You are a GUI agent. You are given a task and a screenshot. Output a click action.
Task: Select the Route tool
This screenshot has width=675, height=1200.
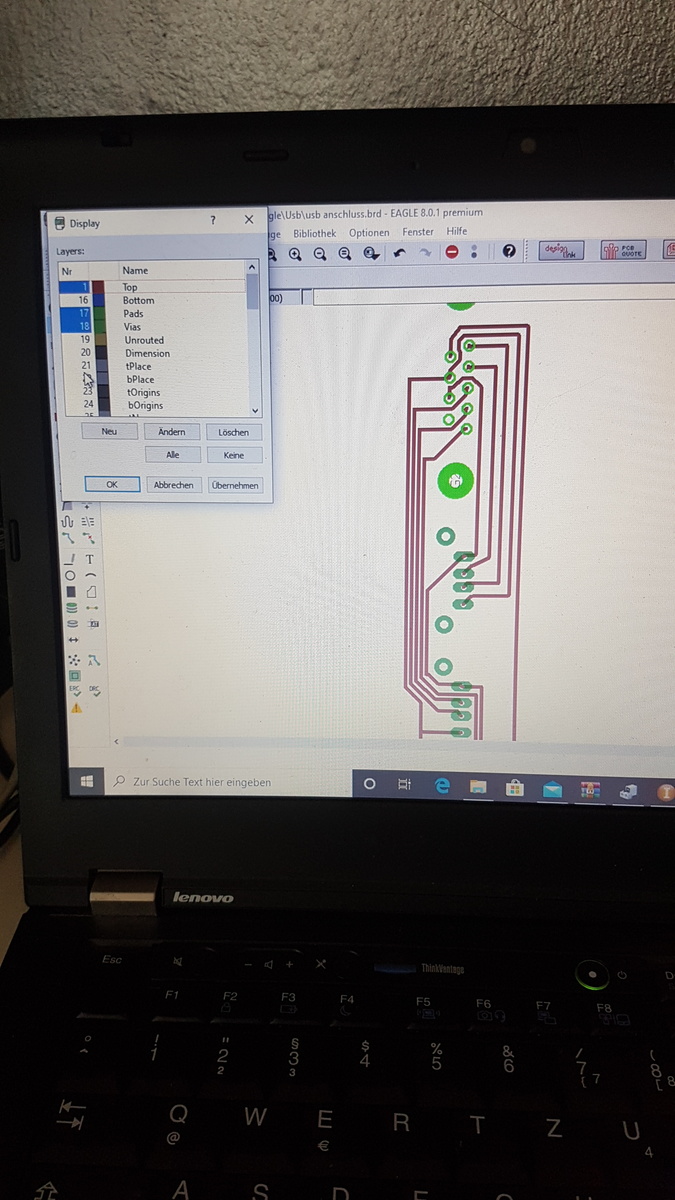coord(68,537)
